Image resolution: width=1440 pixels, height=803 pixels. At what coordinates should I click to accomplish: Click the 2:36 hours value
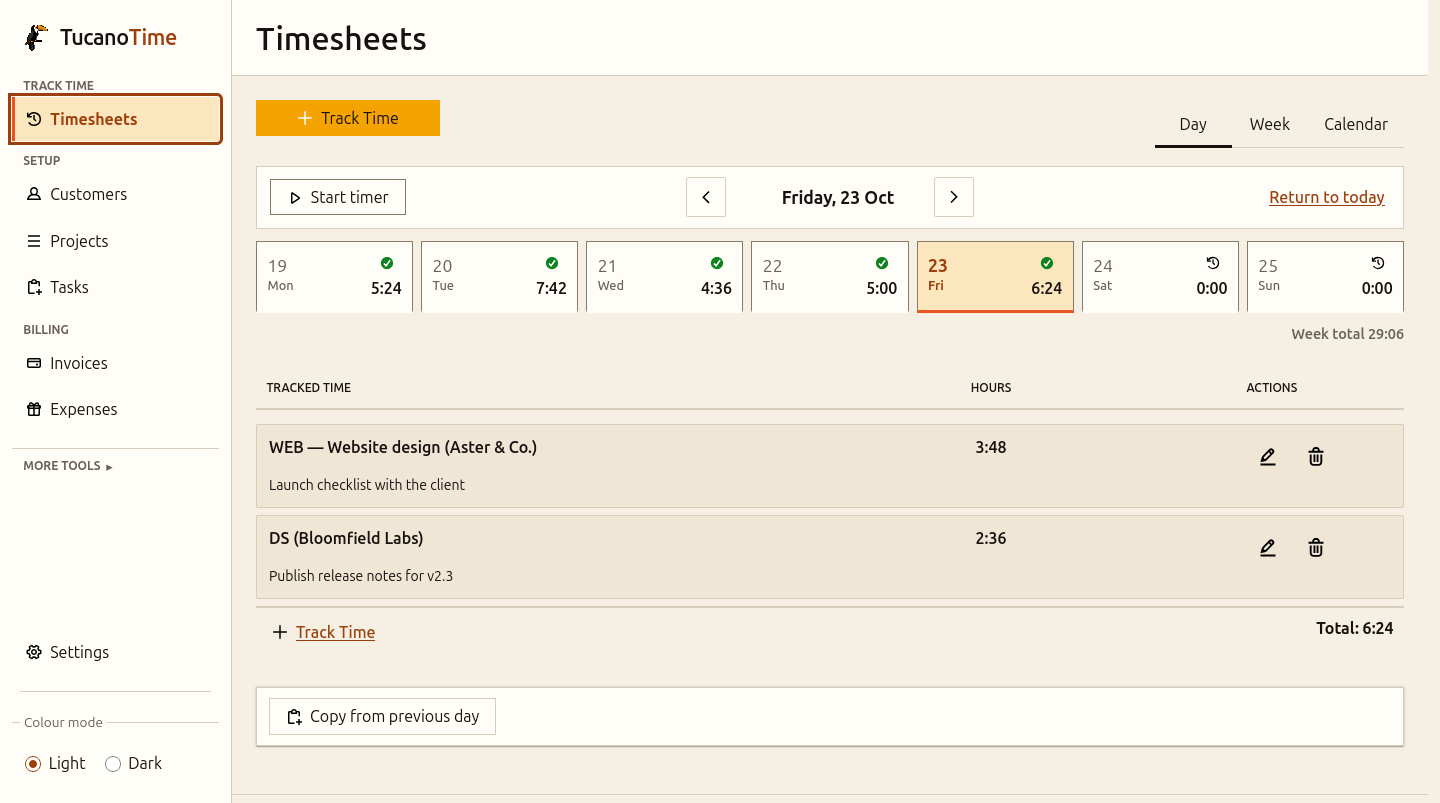[991, 538]
